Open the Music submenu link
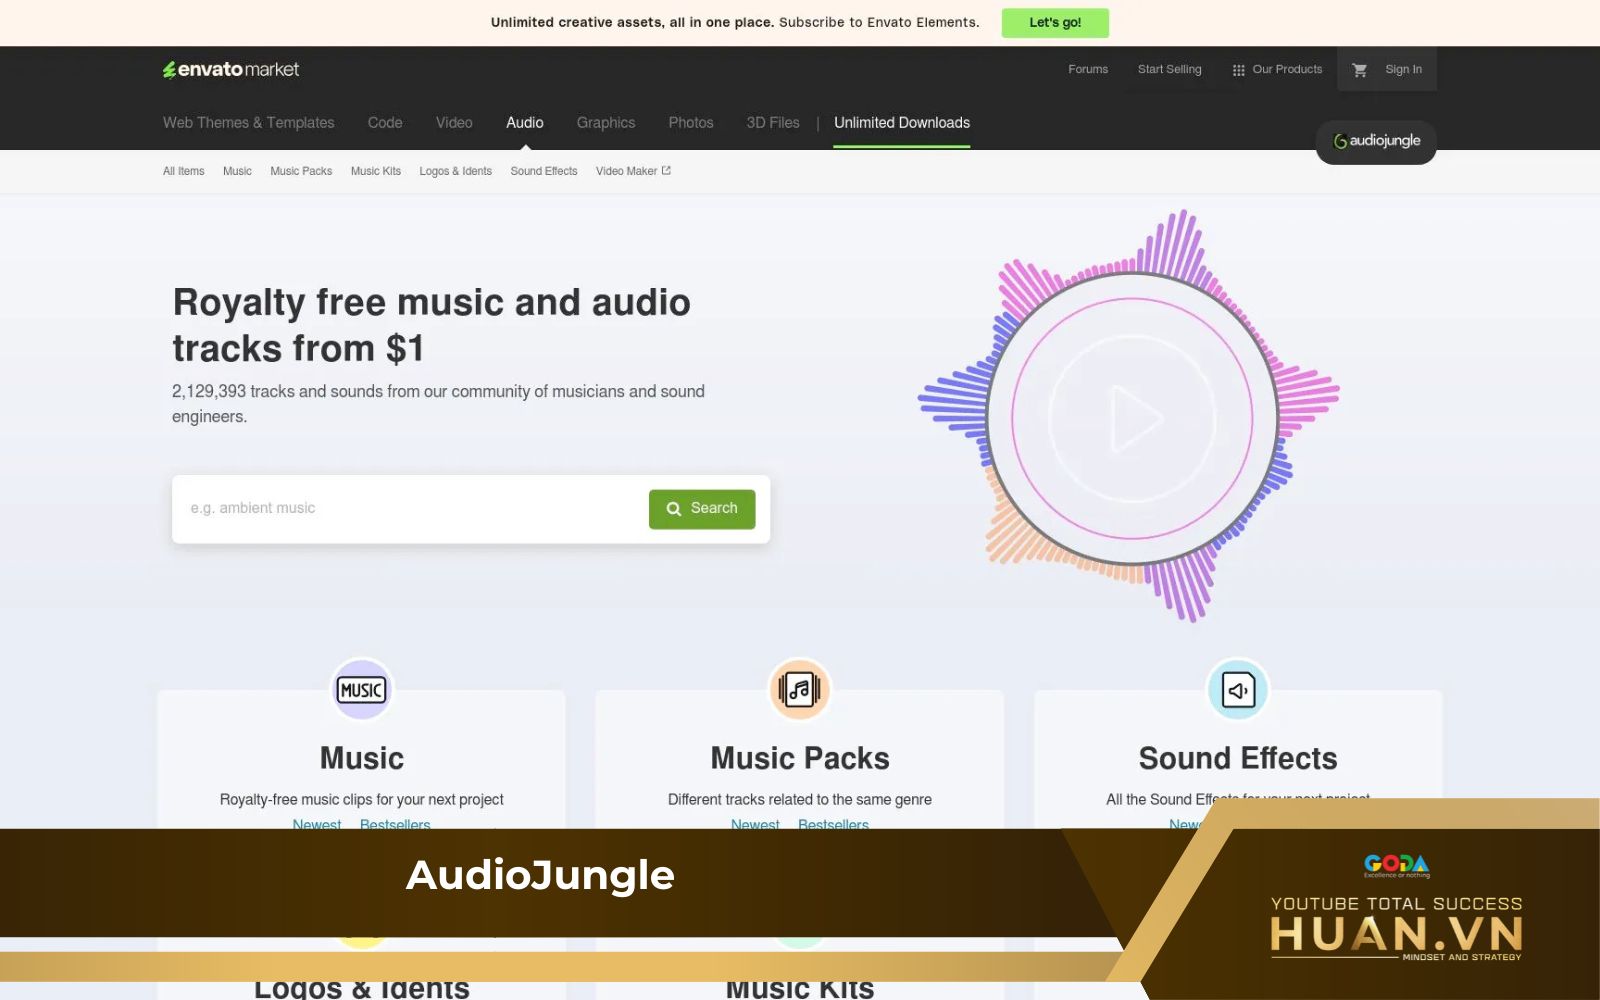1600x1000 pixels. click(x=237, y=171)
